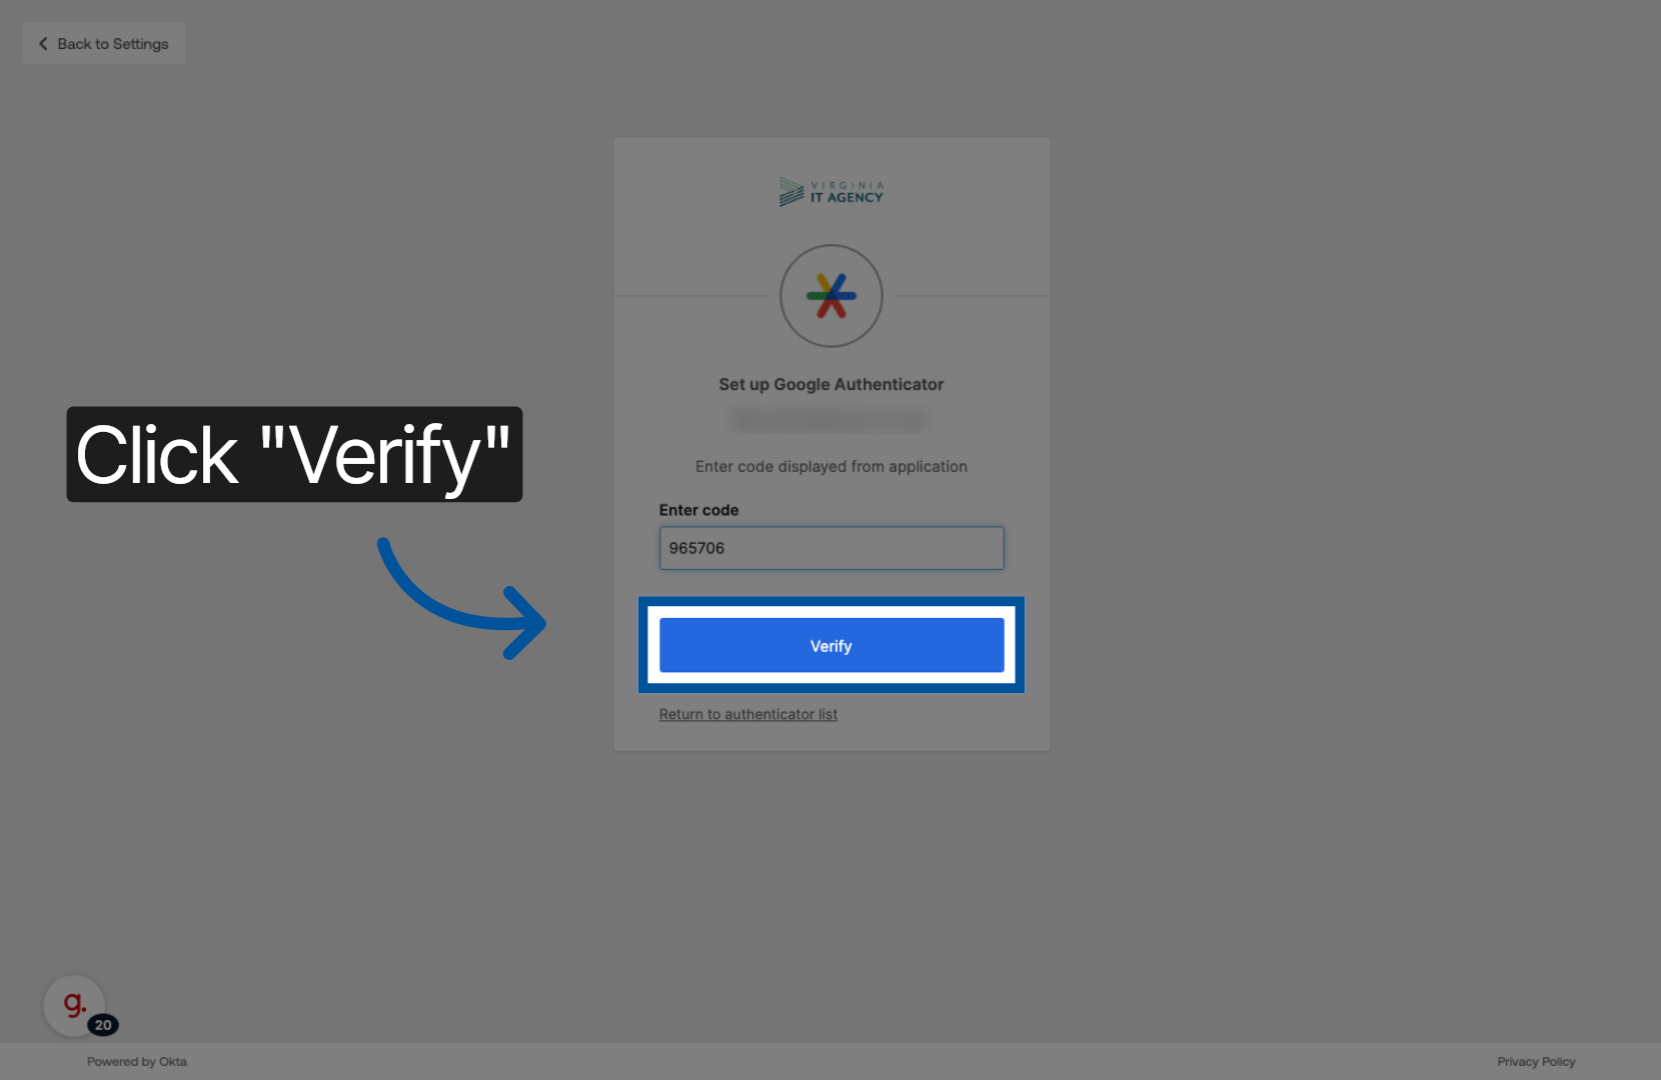
Task: Click the Virginia IT Agency logo
Action: (x=831, y=192)
